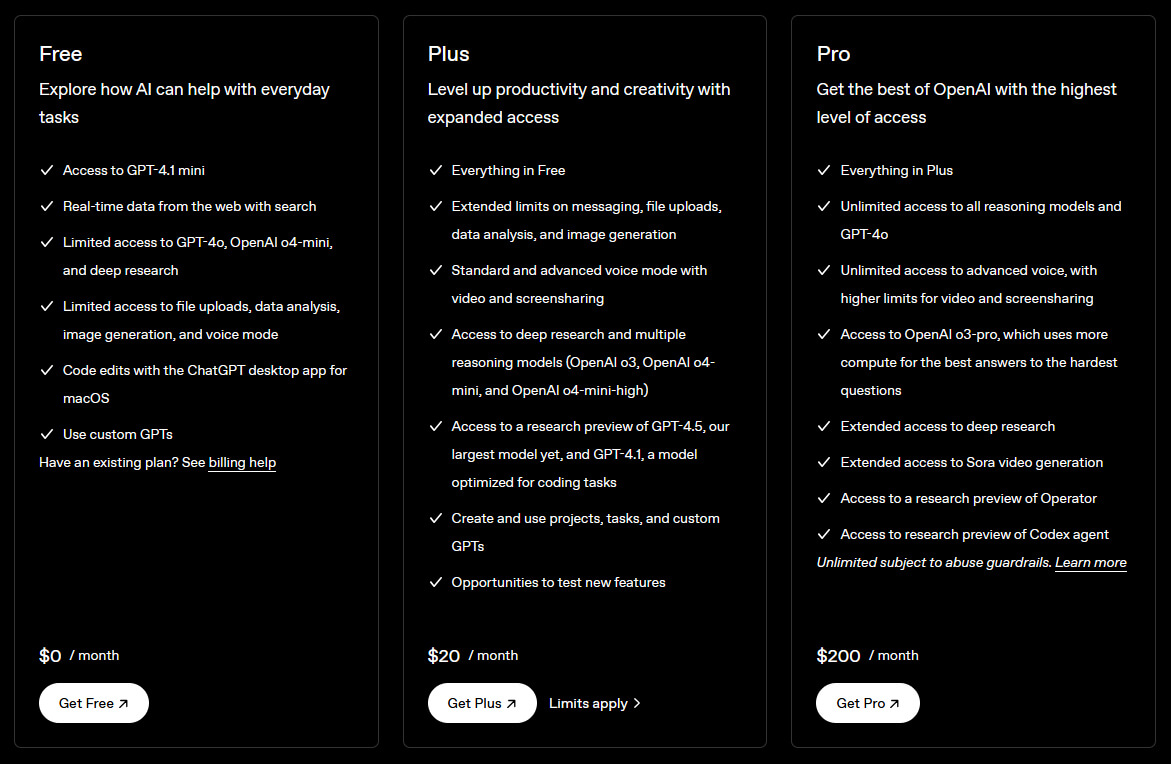This screenshot has width=1171, height=764.
Task: Click checkmark beside Everything in Free
Action: (436, 171)
